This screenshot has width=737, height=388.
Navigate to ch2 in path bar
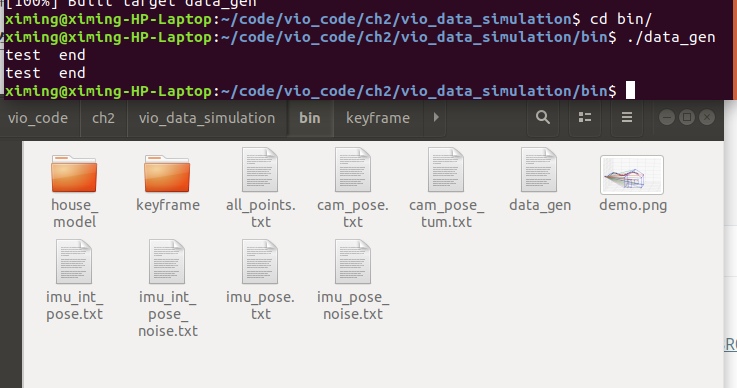(x=103, y=118)
